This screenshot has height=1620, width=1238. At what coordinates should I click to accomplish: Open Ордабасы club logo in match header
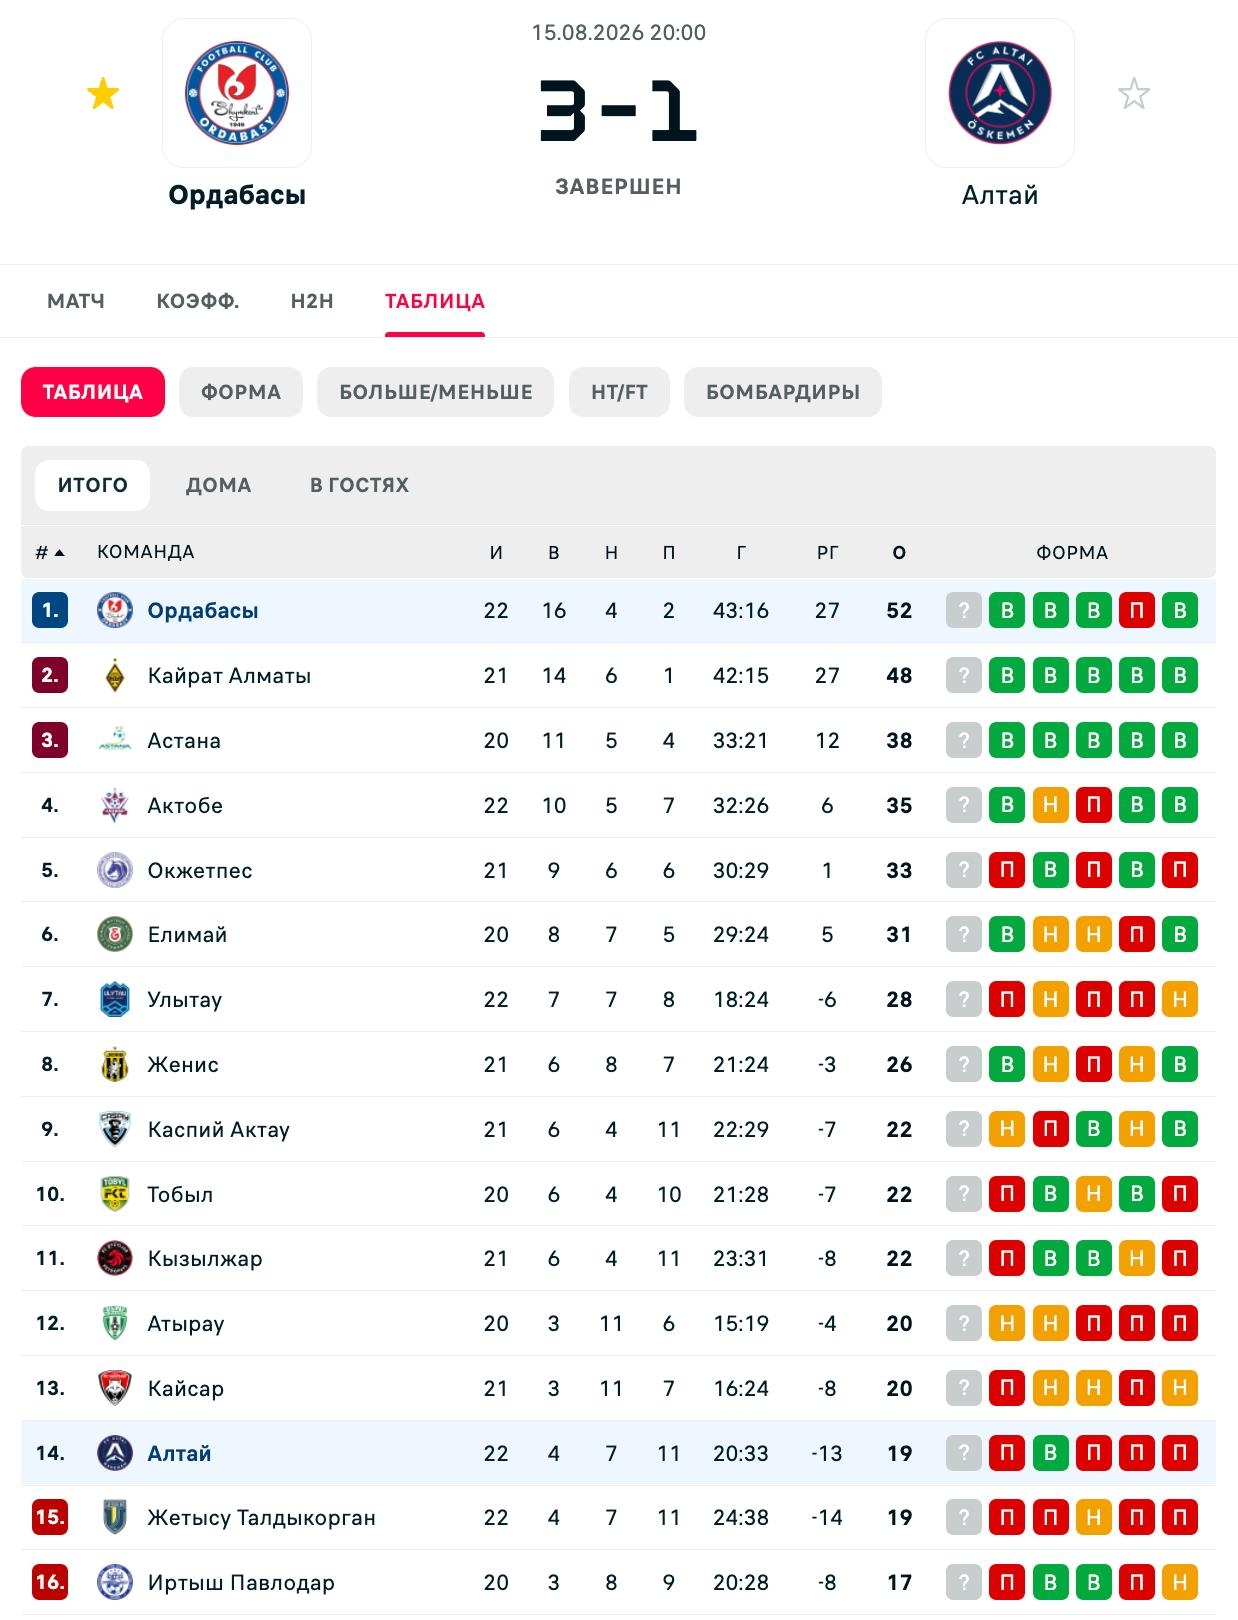coord(237,93)
